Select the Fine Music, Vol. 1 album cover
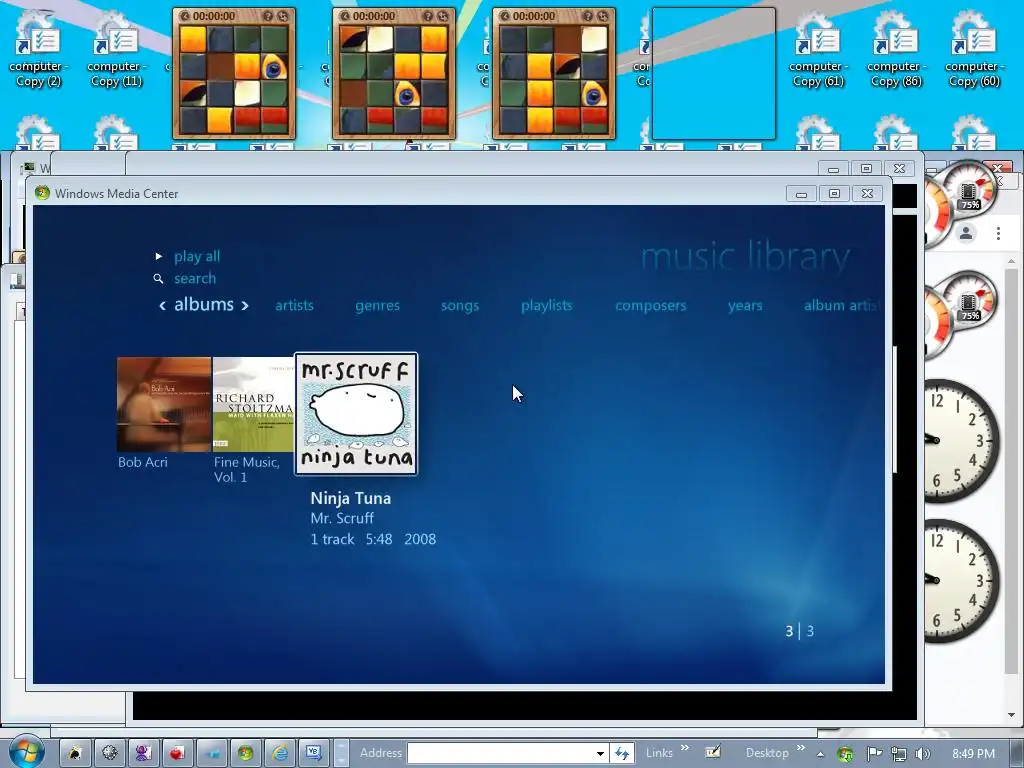Image resolution: width=1024 pixels, height=768 pixels. 253,404
